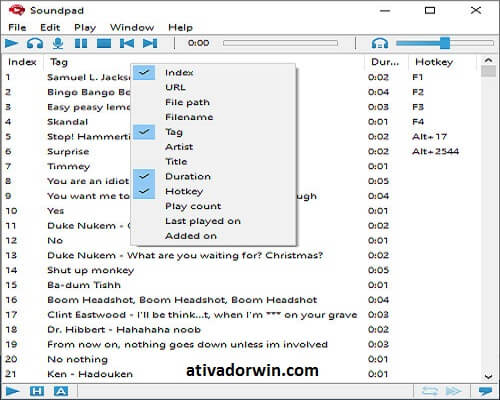Enable the Last played on column

coord(213,221)
